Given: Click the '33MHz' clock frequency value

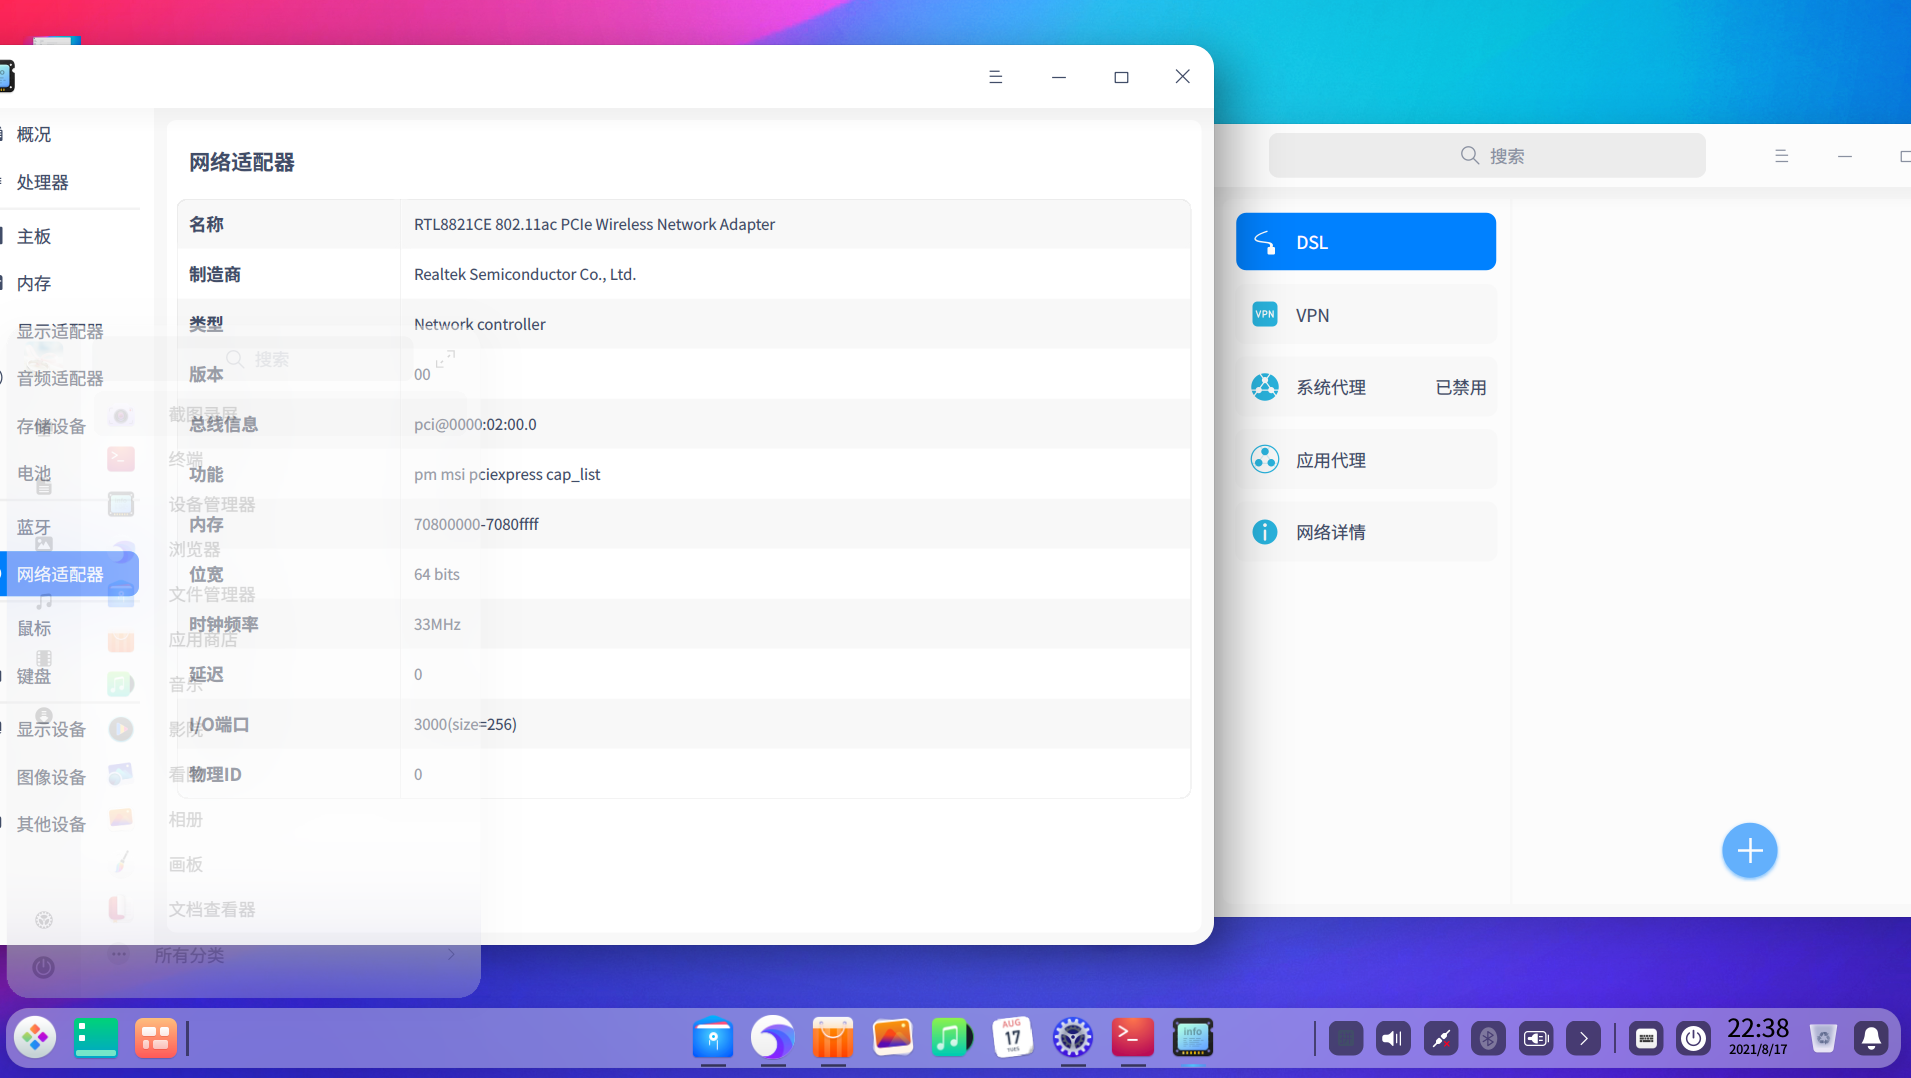Looking at the screenshot, I should [437, 624].
